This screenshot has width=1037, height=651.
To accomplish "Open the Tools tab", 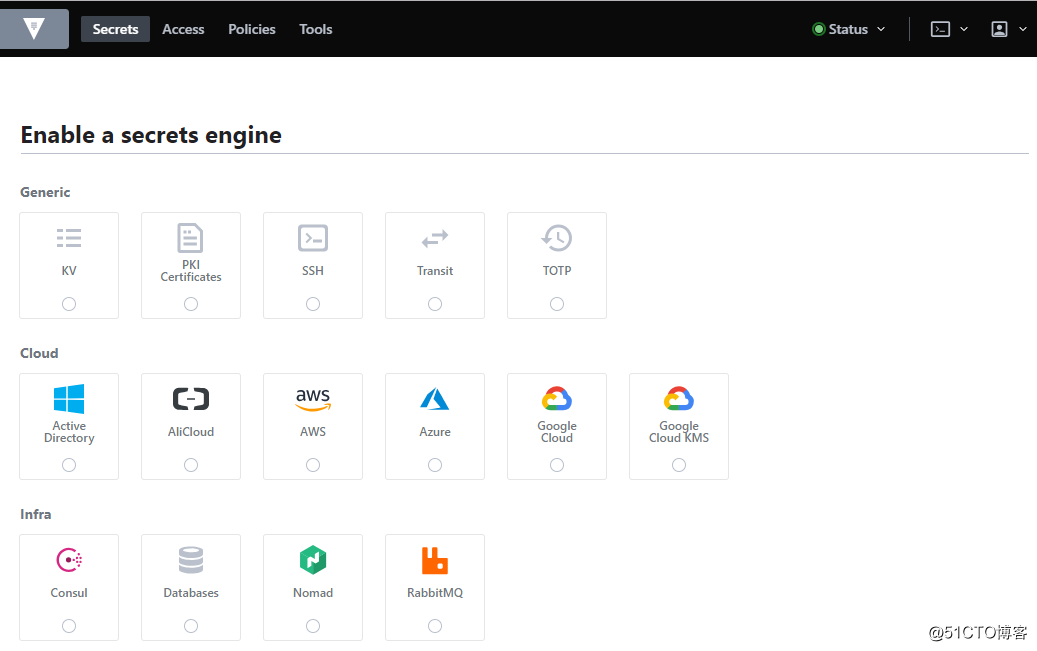I will coord(315,29).
